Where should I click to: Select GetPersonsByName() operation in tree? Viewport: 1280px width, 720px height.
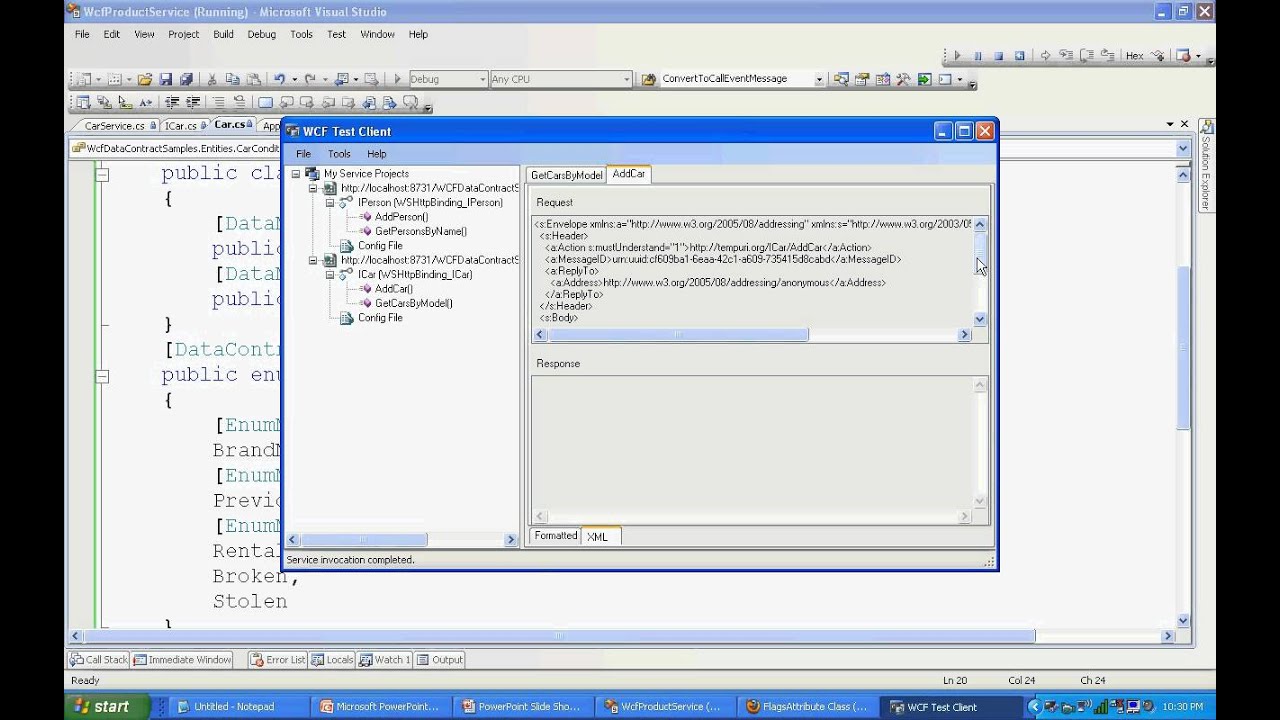click(420, 231)
